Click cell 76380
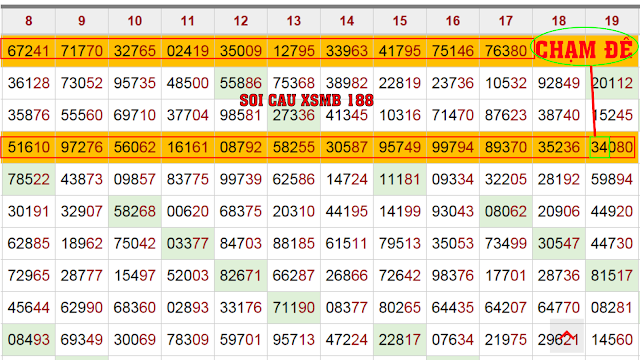 point(506,51)
